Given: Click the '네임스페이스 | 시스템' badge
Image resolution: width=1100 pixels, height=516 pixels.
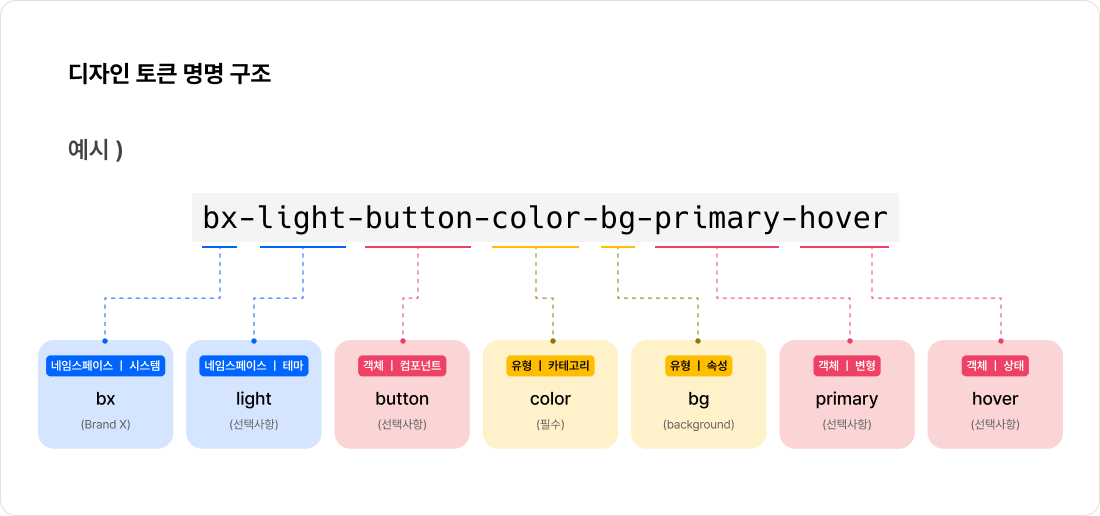Looking at the screenshot, I should point(105,366).
